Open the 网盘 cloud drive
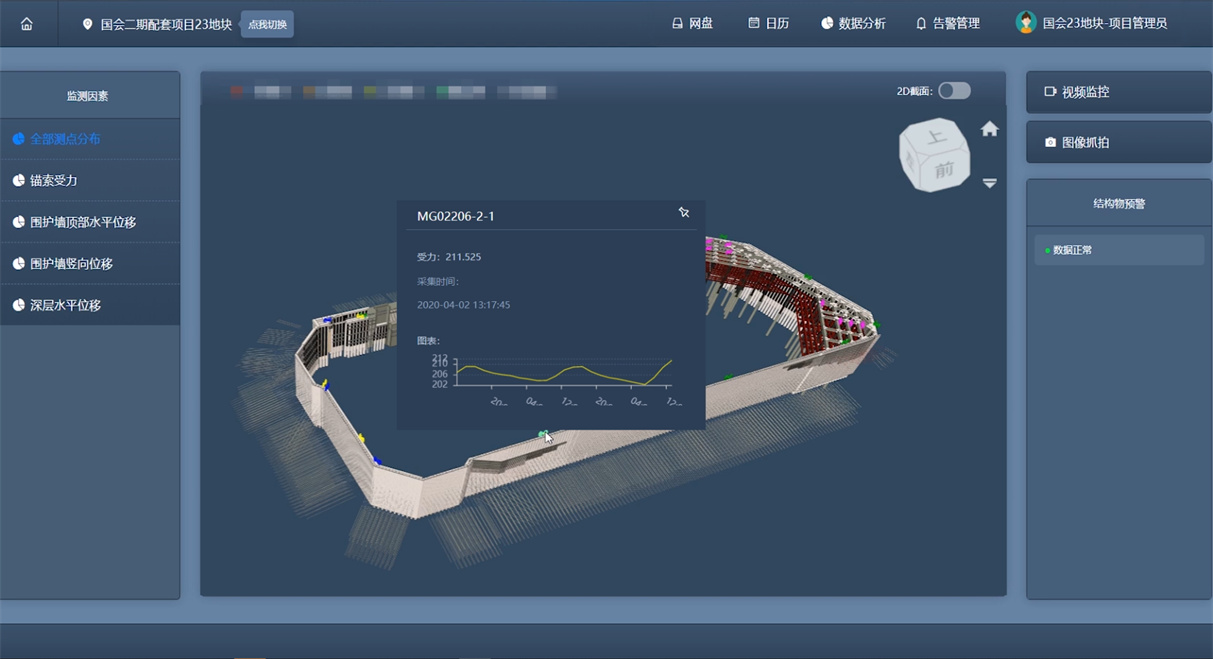 pos(692,23)
